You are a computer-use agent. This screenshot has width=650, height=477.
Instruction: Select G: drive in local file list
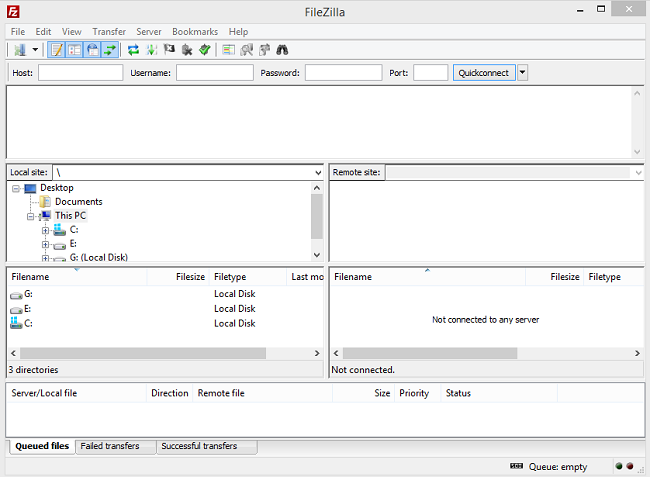[28, 294]
